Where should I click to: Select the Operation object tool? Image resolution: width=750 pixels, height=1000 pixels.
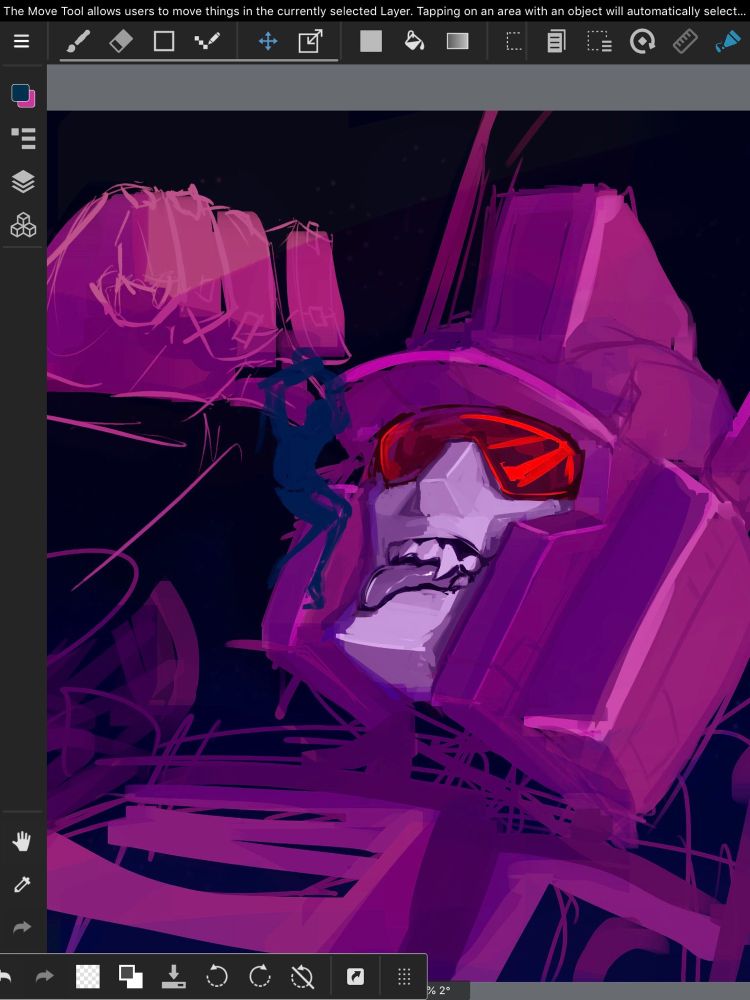click(x=311, y=42)
